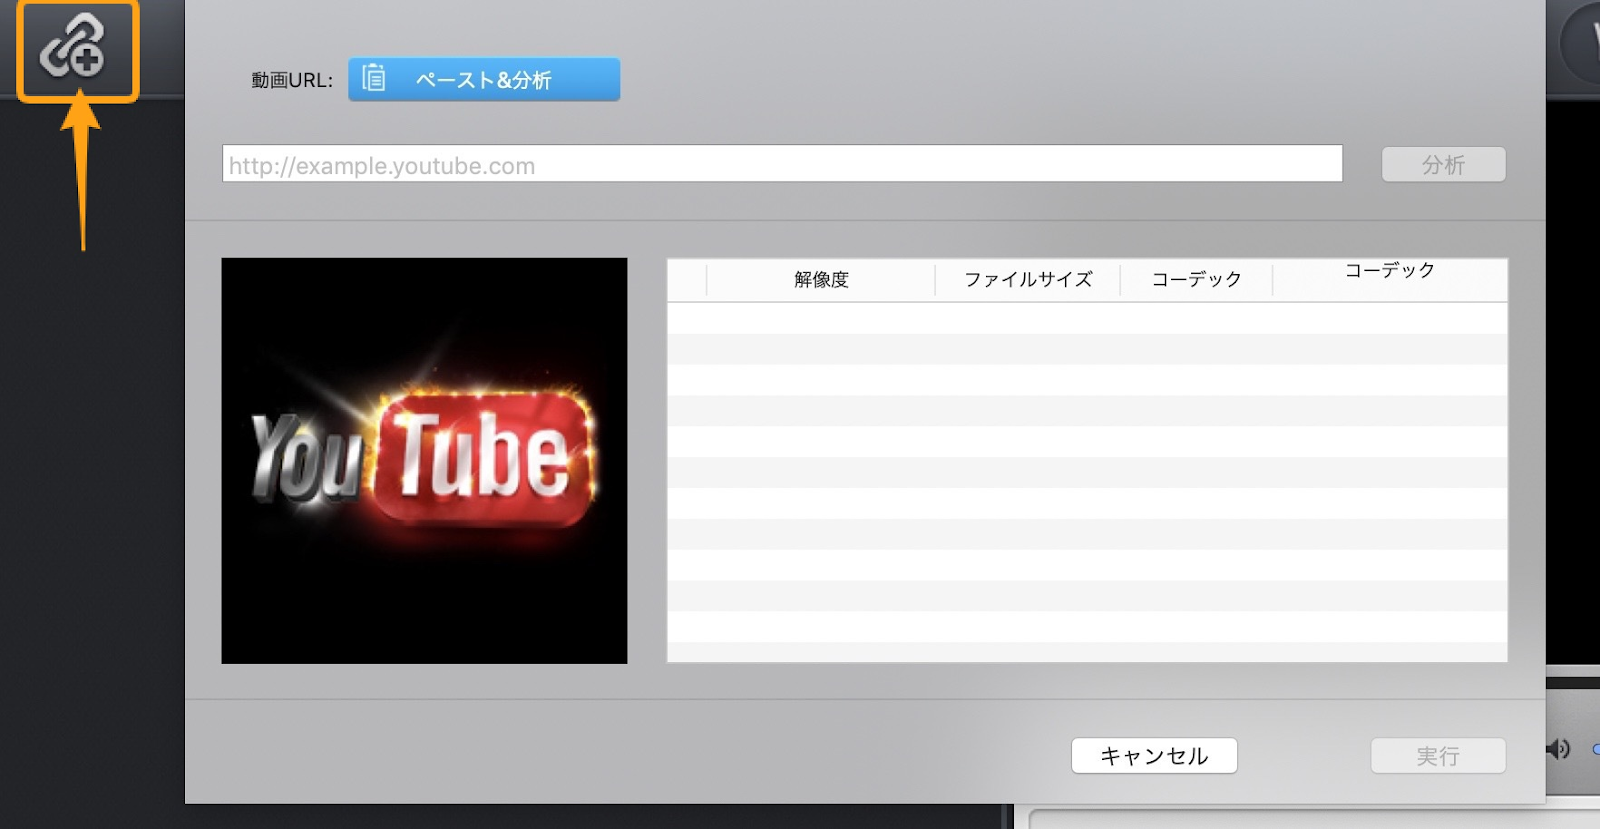Click the キャンセル button
The height and width of the screenshot is (829, 1600).
click(x=1154, y=756)
